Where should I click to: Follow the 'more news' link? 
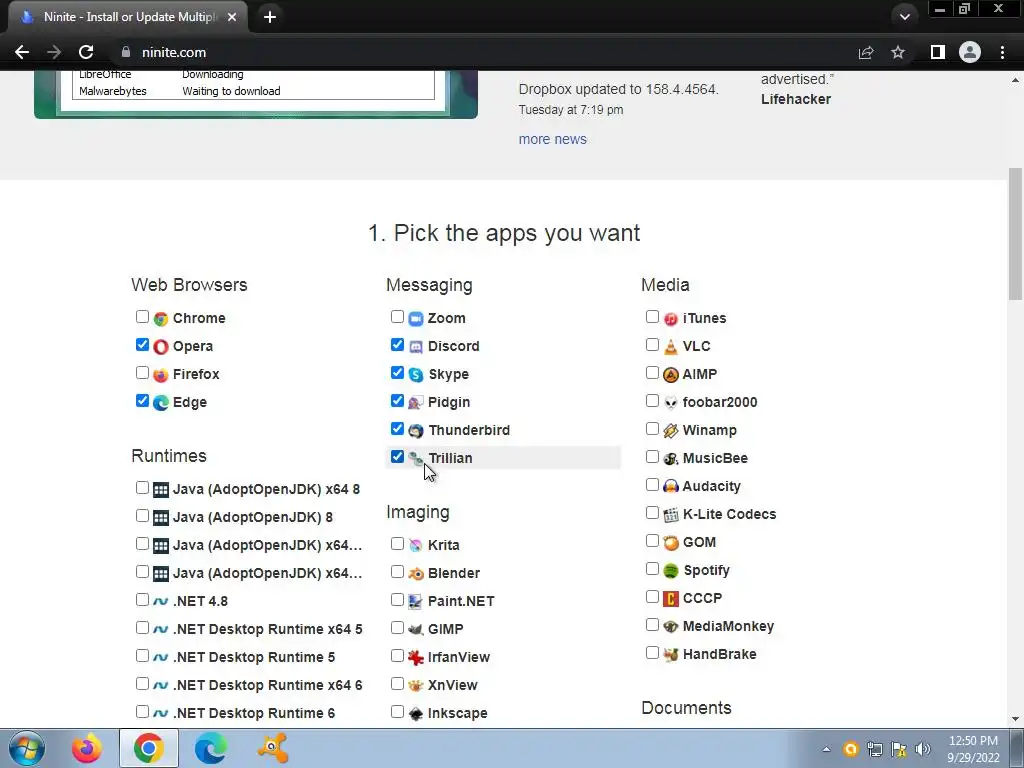click(x=552, y=139)
